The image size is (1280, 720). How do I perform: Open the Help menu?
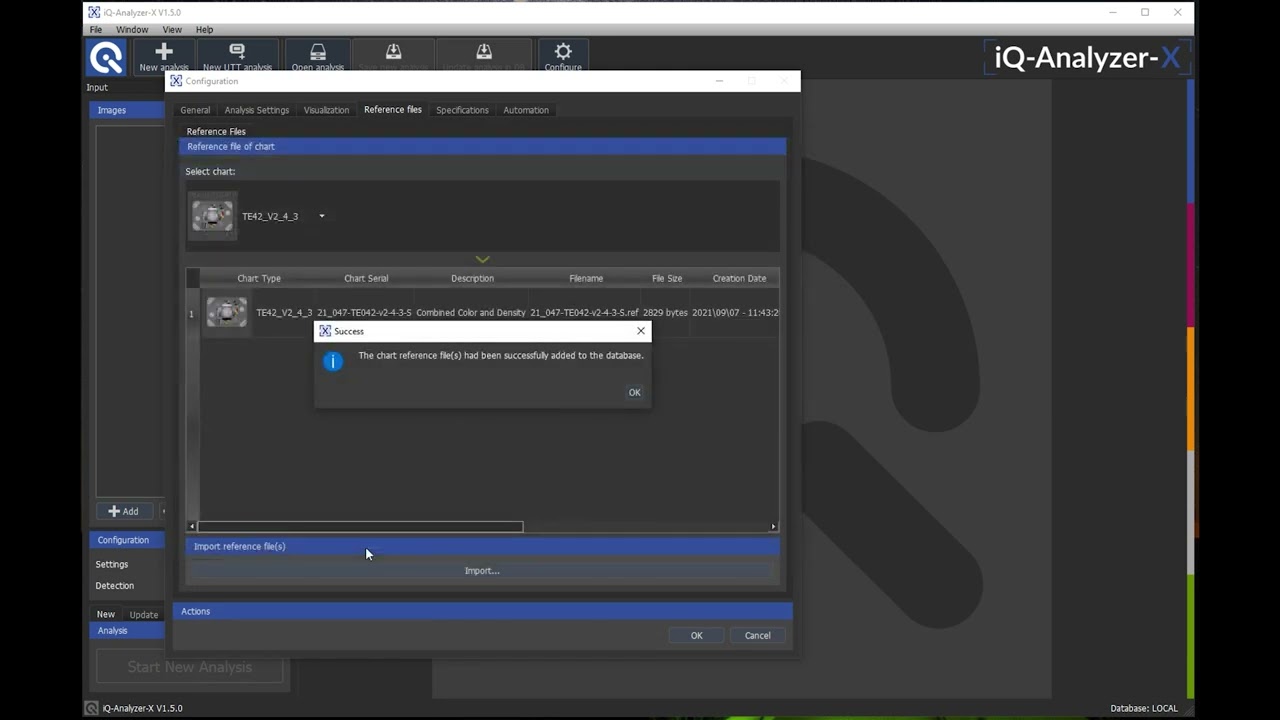coord(204,30)
